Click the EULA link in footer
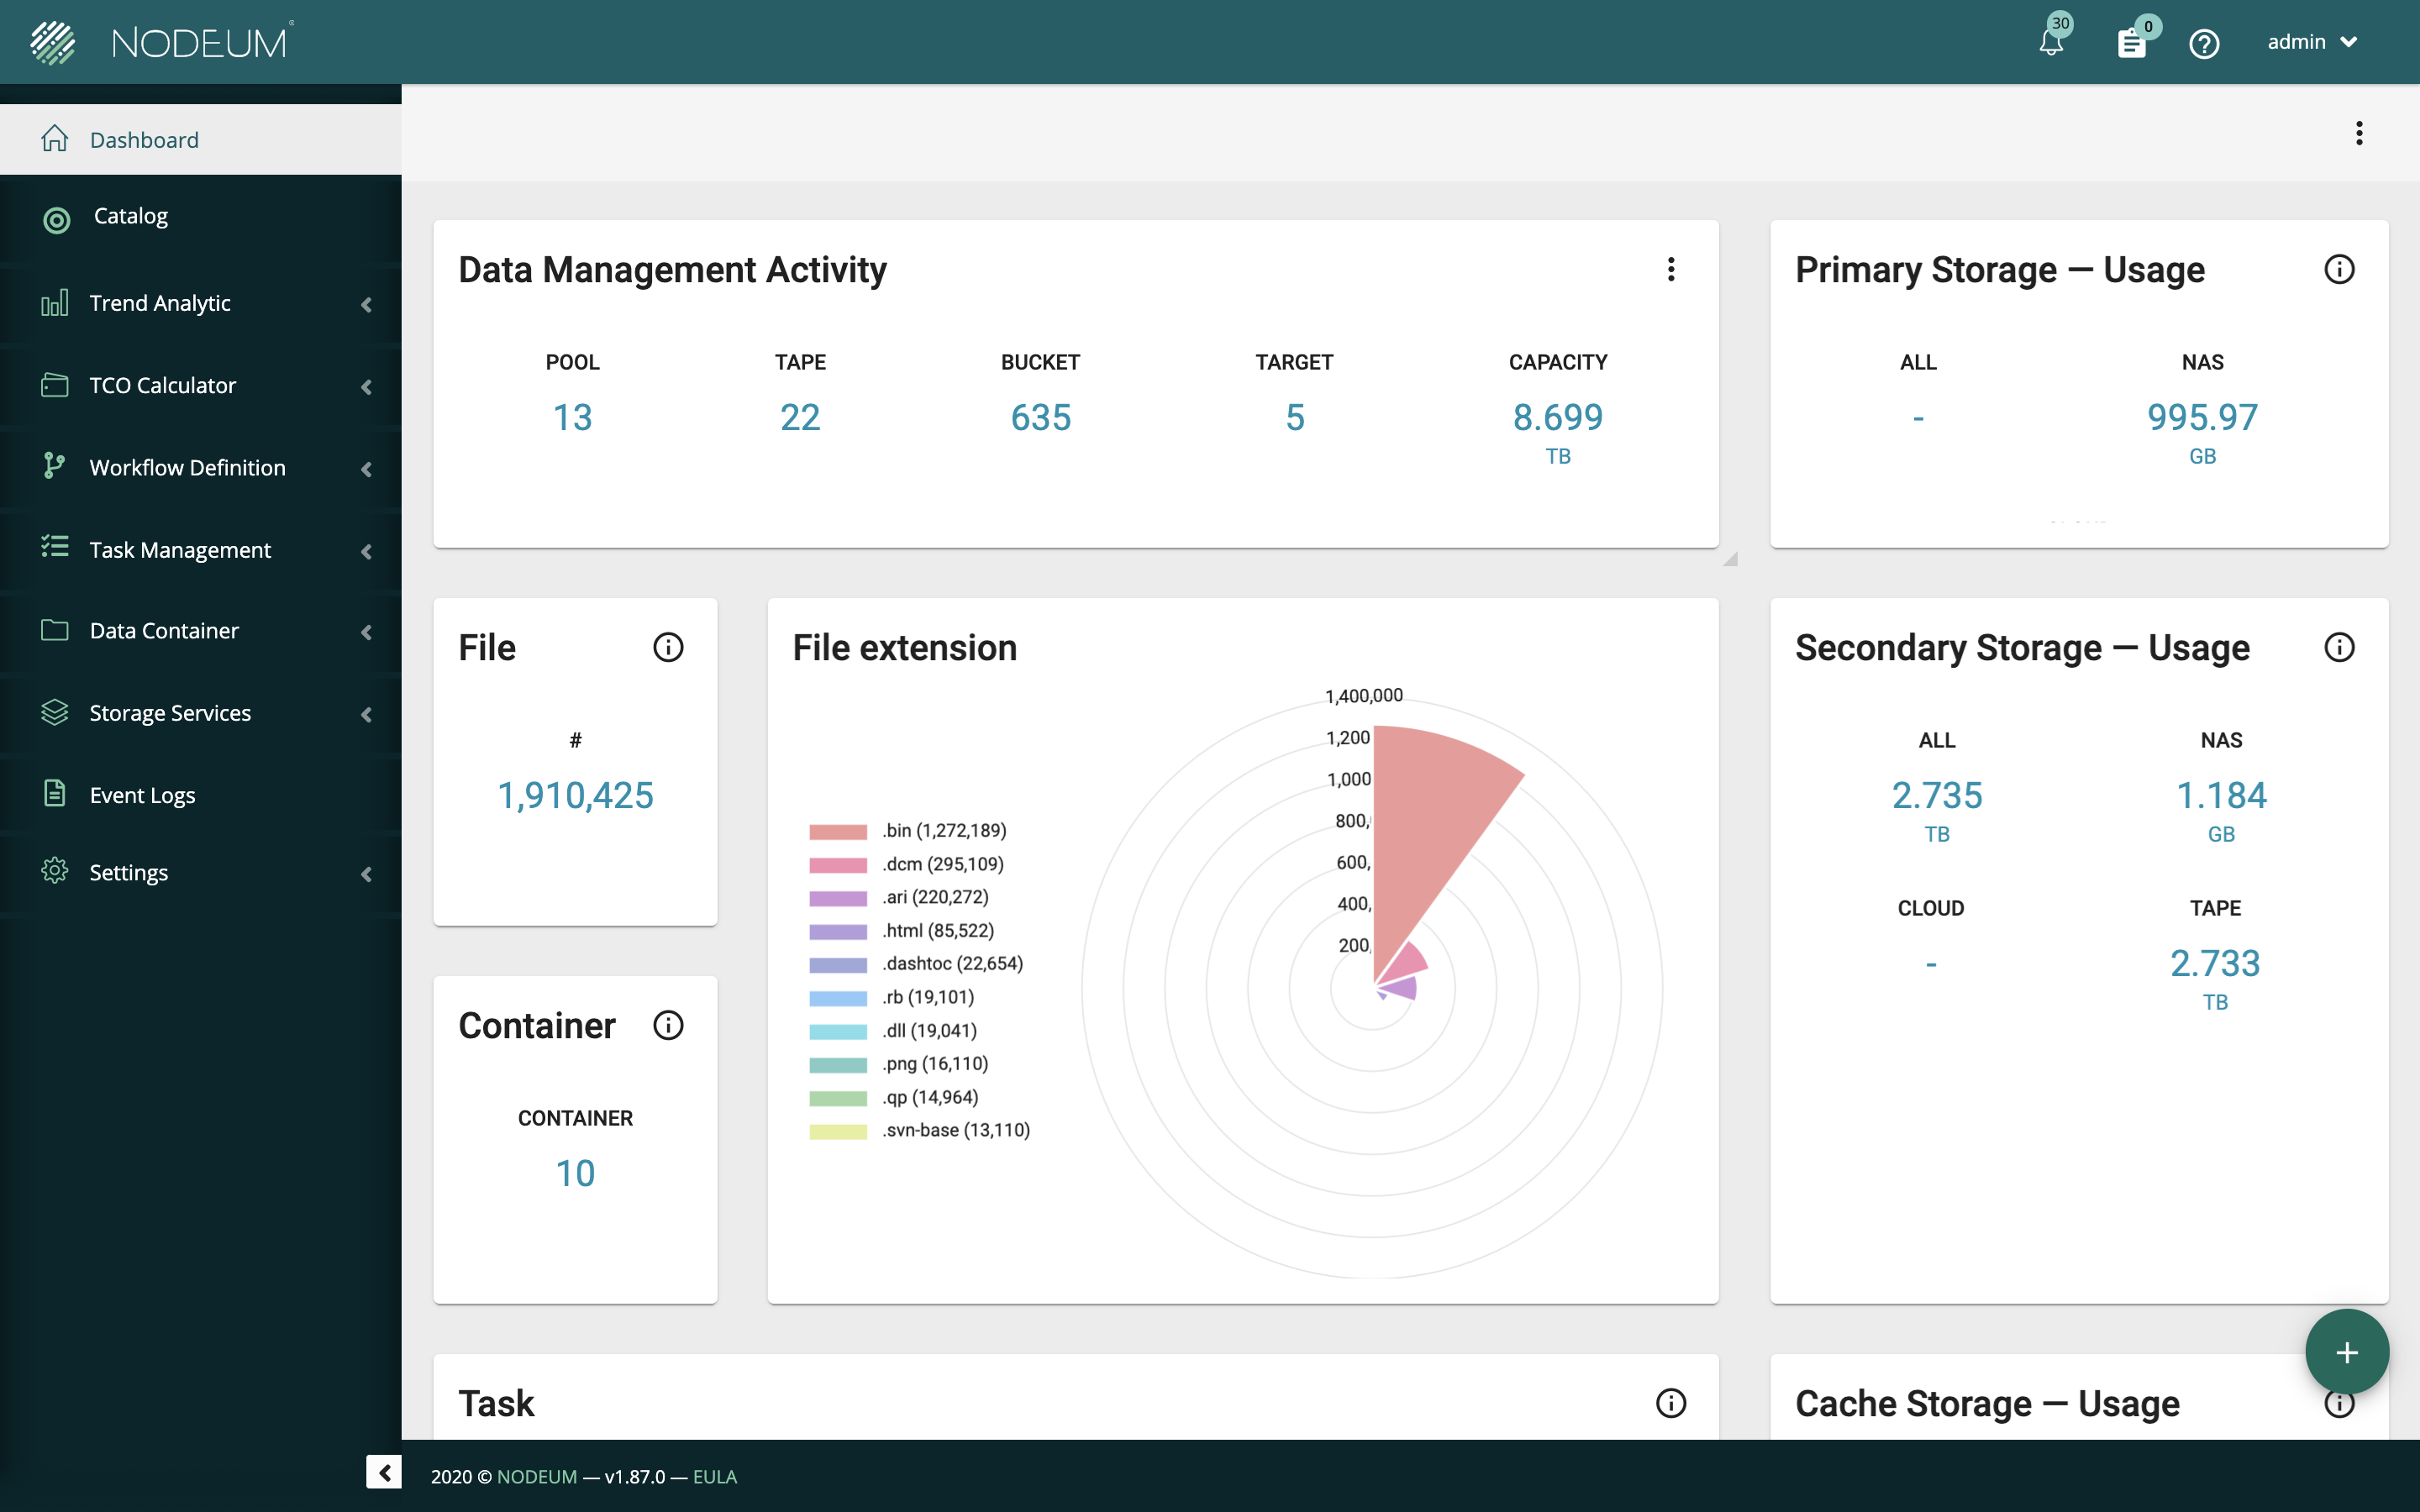The height and width of the screenshot is (1512, 2420). click(x=714, y=1476)
